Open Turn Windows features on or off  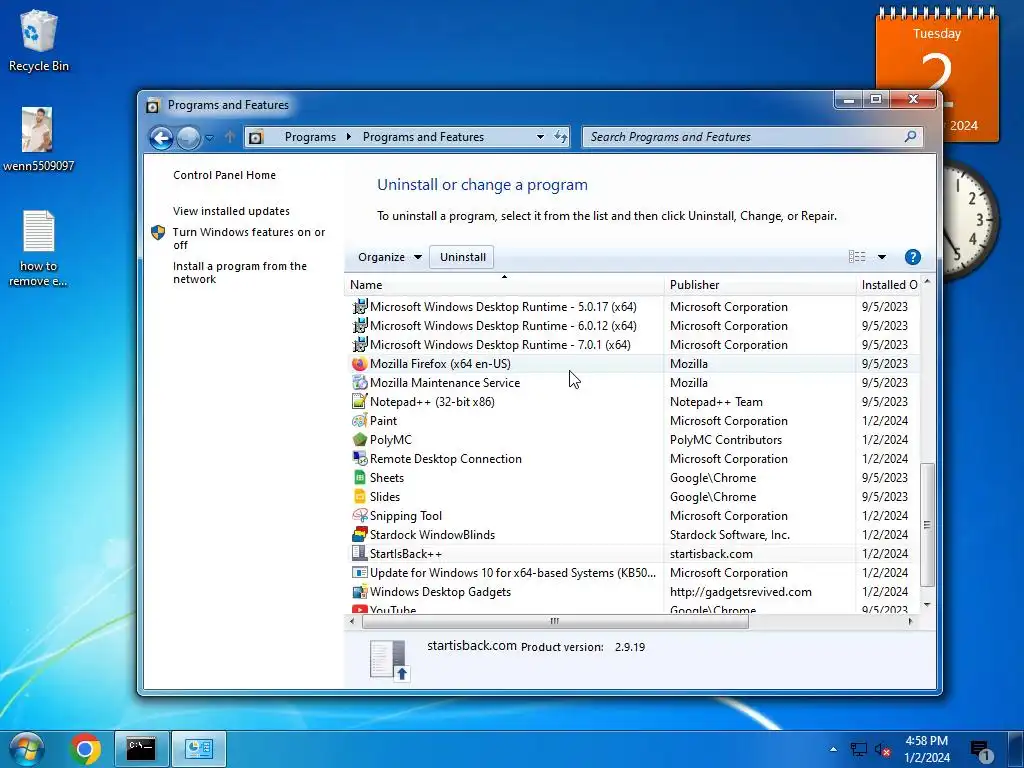coord(248,238)
